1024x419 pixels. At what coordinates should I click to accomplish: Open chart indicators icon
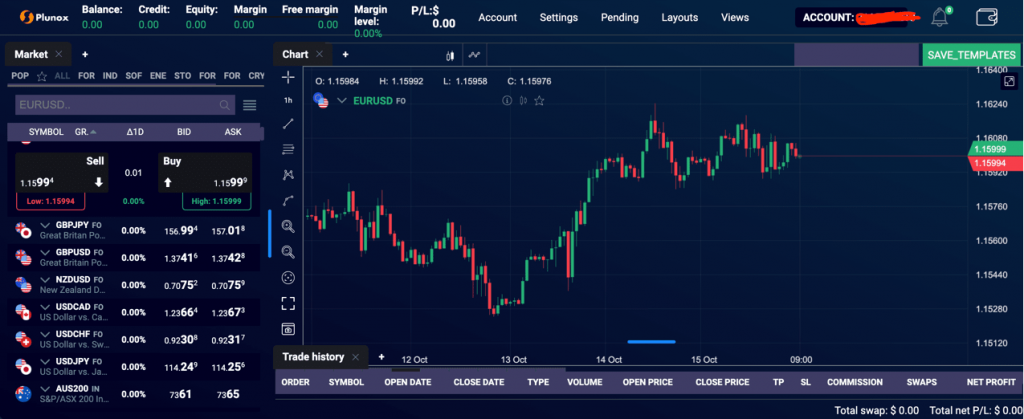[474, 55]
